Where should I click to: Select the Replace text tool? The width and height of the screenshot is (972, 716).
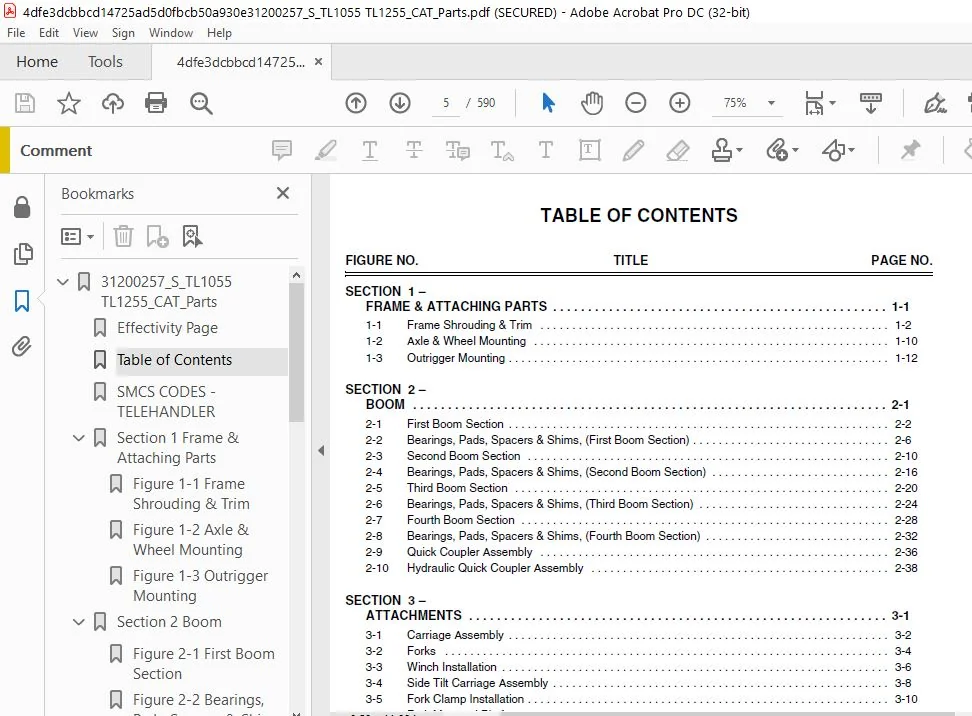[x=457, y=150]
